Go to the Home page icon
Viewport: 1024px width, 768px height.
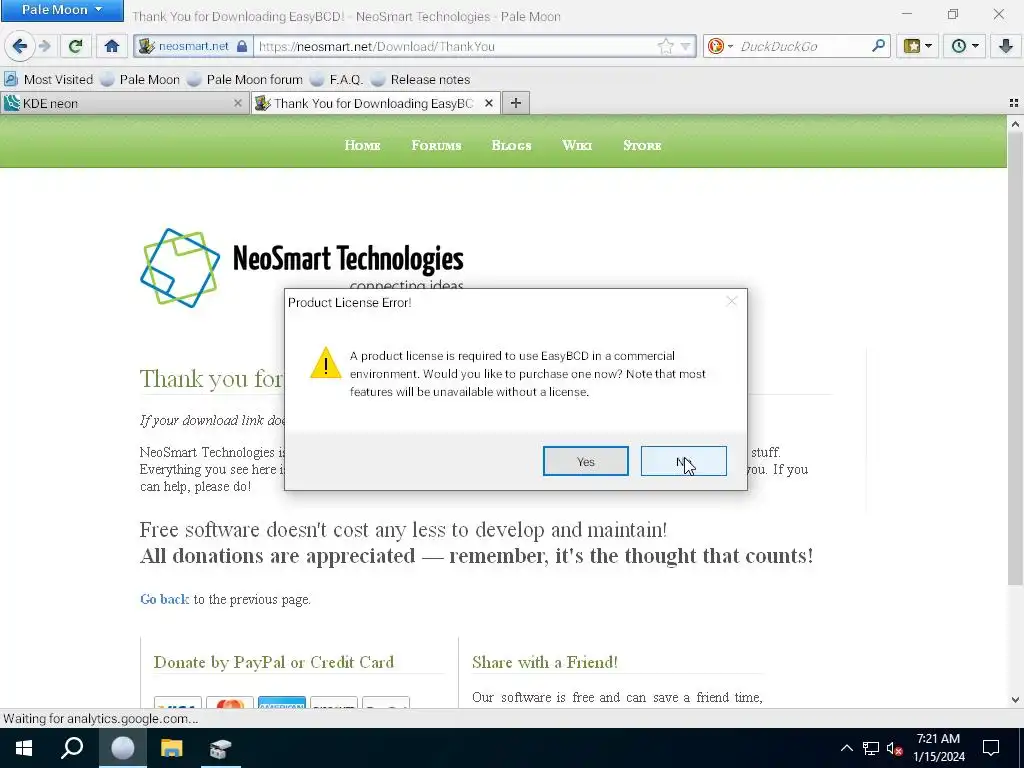[x=112, y=46]
